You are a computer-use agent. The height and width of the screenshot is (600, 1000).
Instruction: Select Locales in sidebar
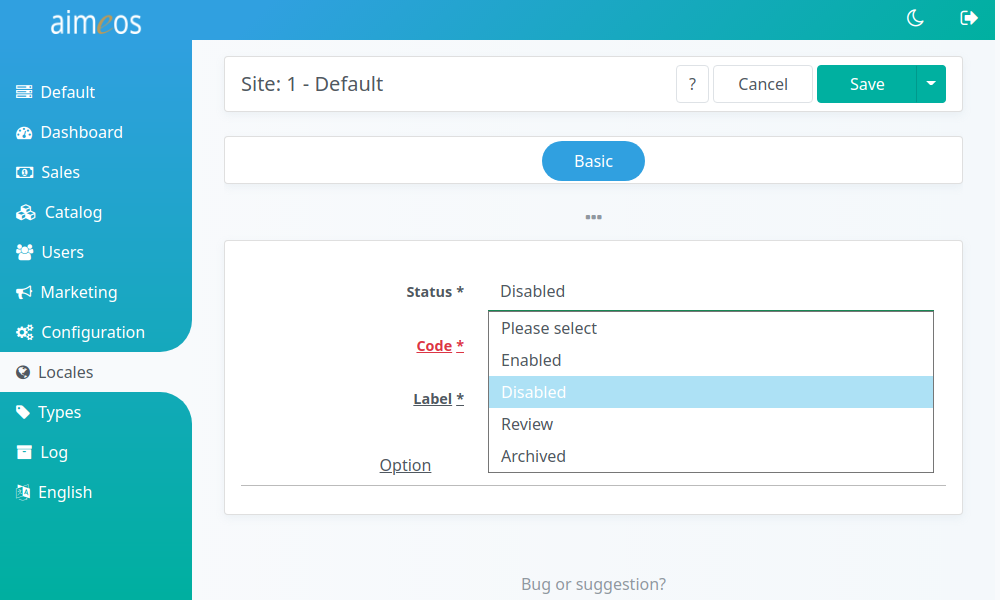[96, 372]
